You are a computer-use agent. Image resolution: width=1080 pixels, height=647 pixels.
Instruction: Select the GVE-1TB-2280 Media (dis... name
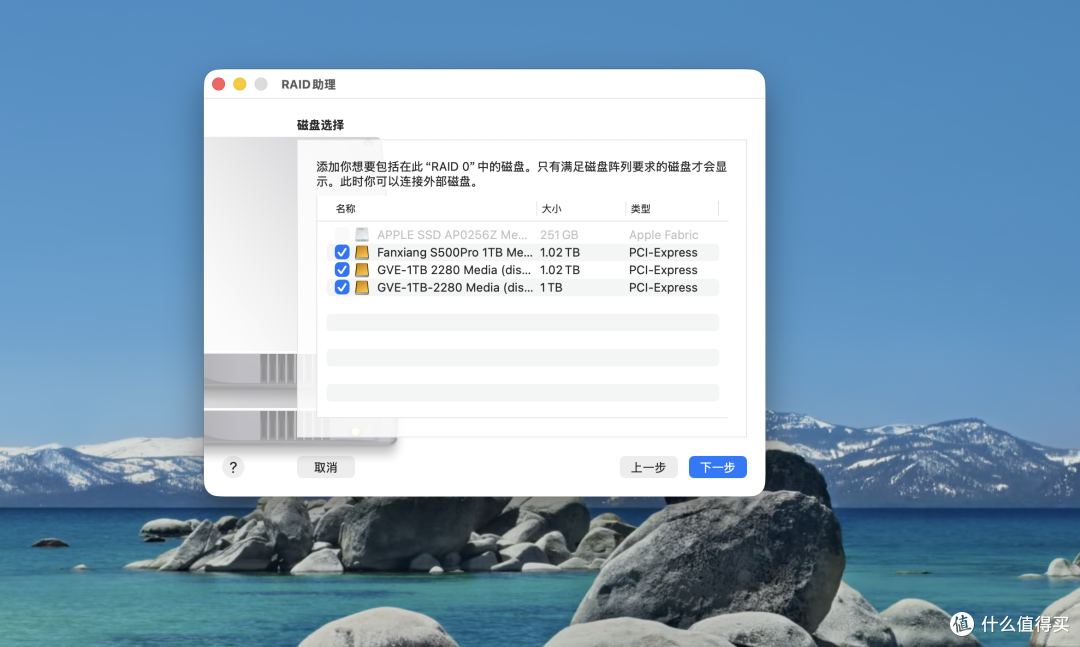tap(455, 287)
